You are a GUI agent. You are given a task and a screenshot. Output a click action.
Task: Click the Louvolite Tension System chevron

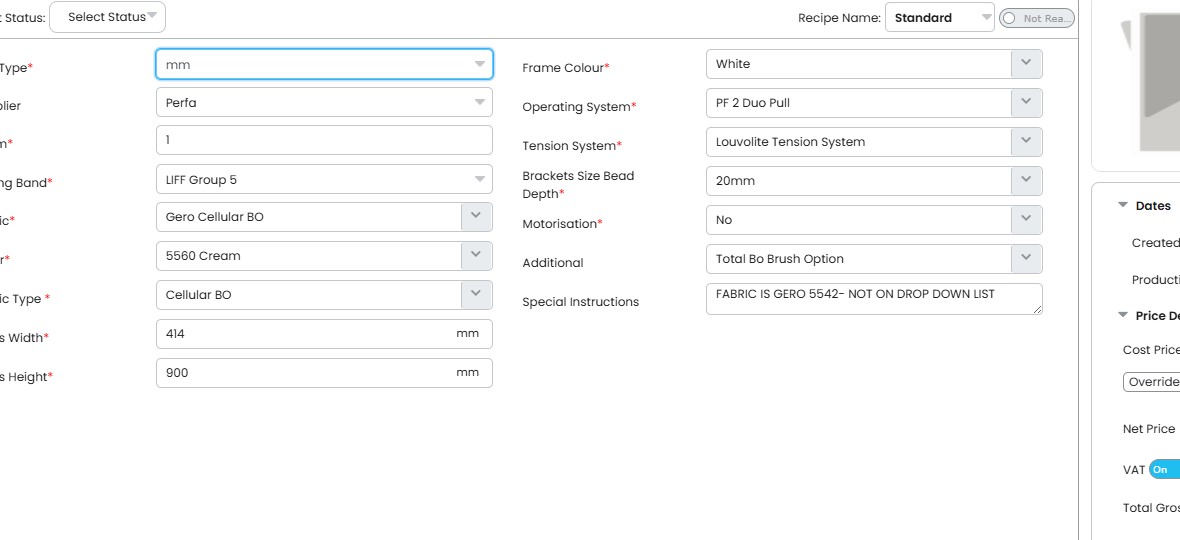click(1026, 142)
